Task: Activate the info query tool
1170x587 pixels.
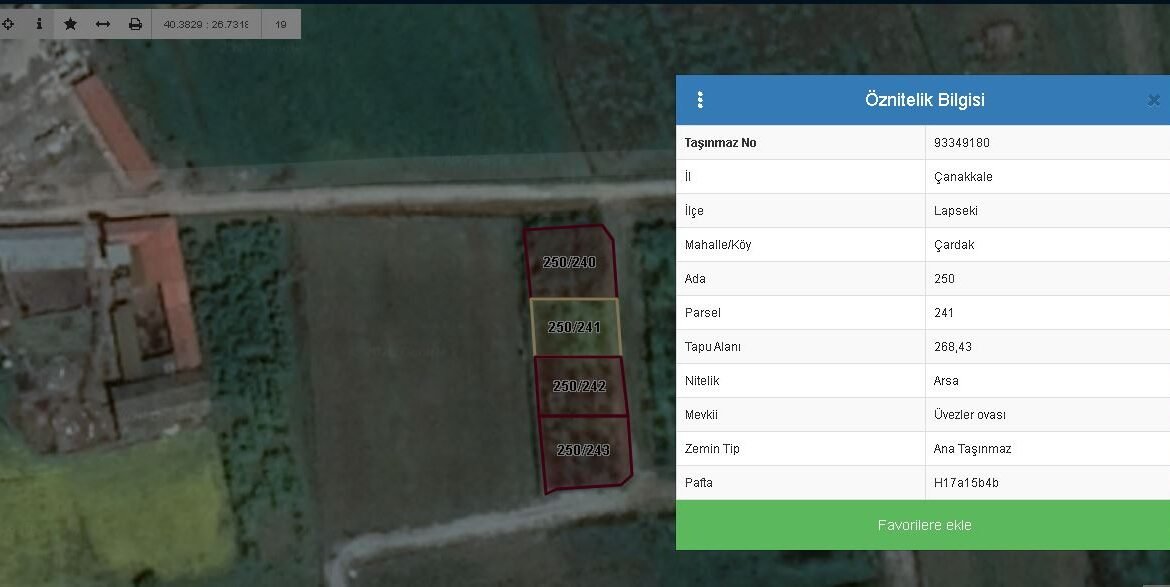Action: 39,23
